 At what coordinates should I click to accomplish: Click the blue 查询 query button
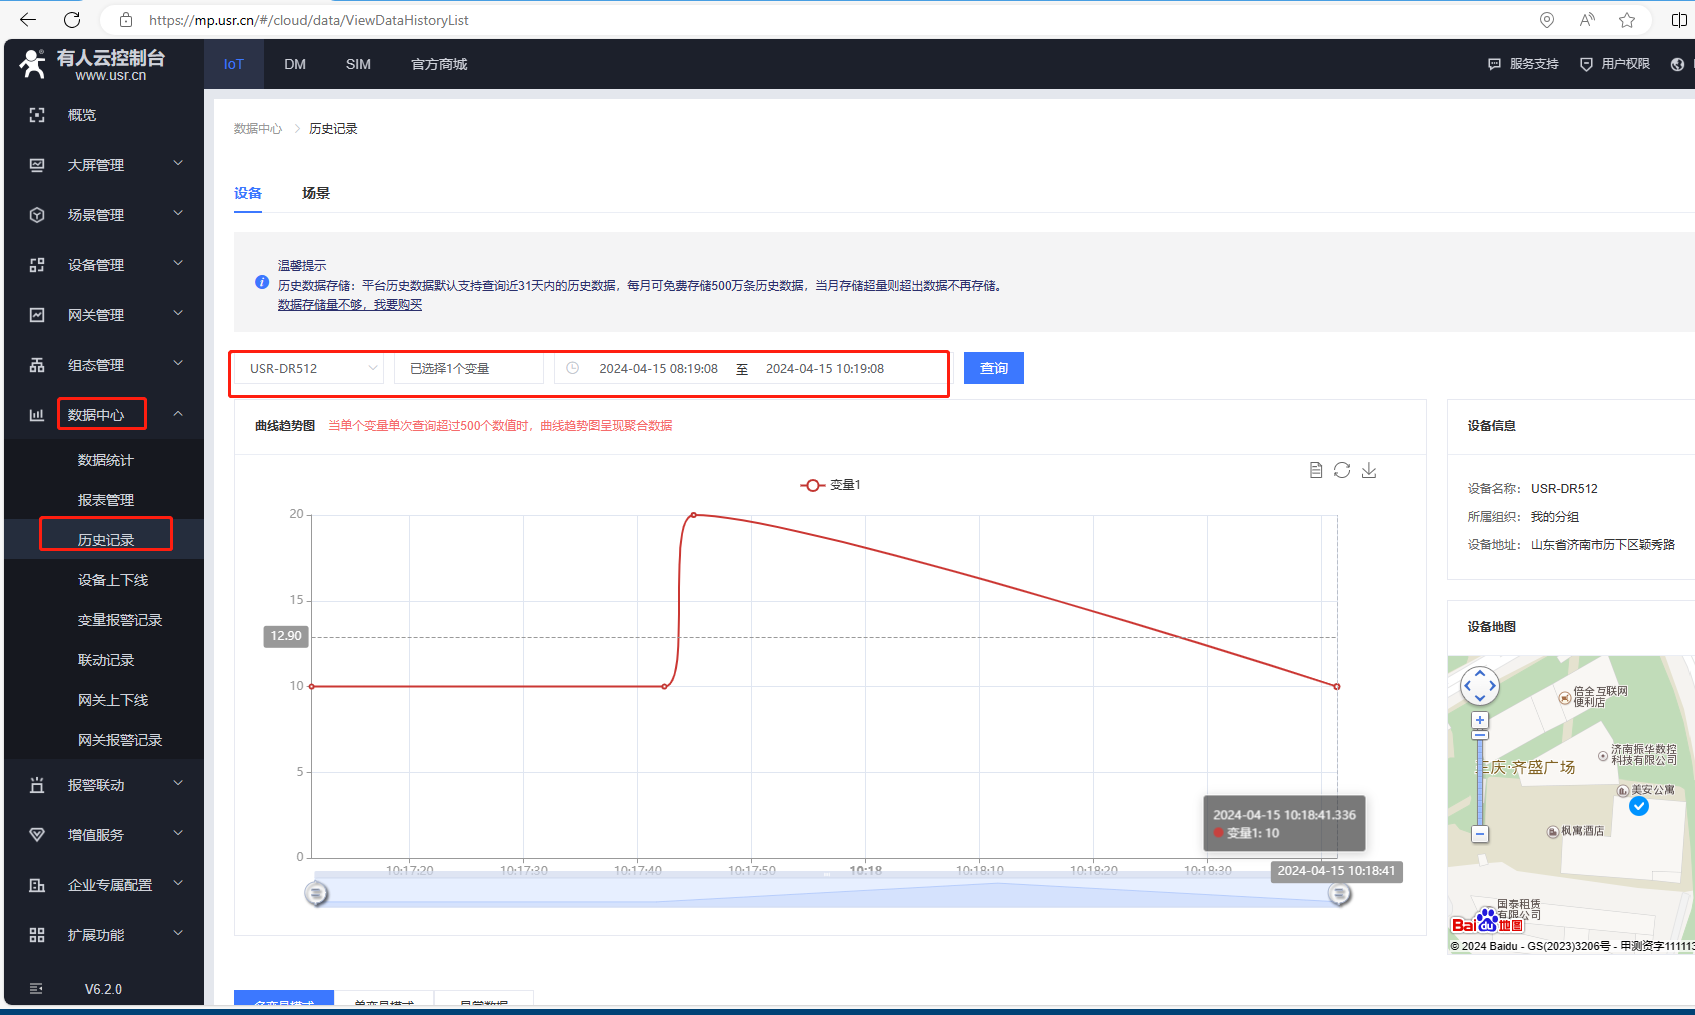(x=993, y=369)
